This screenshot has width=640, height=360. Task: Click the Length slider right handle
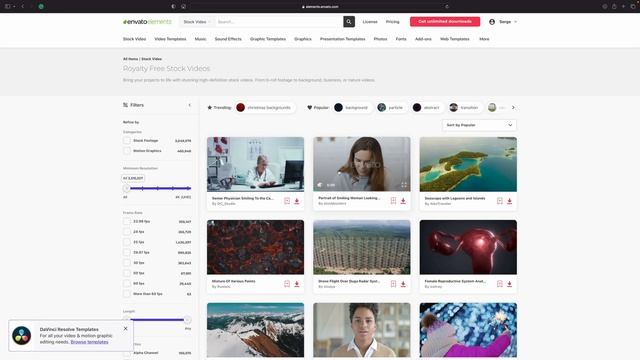tap(187, 320)
